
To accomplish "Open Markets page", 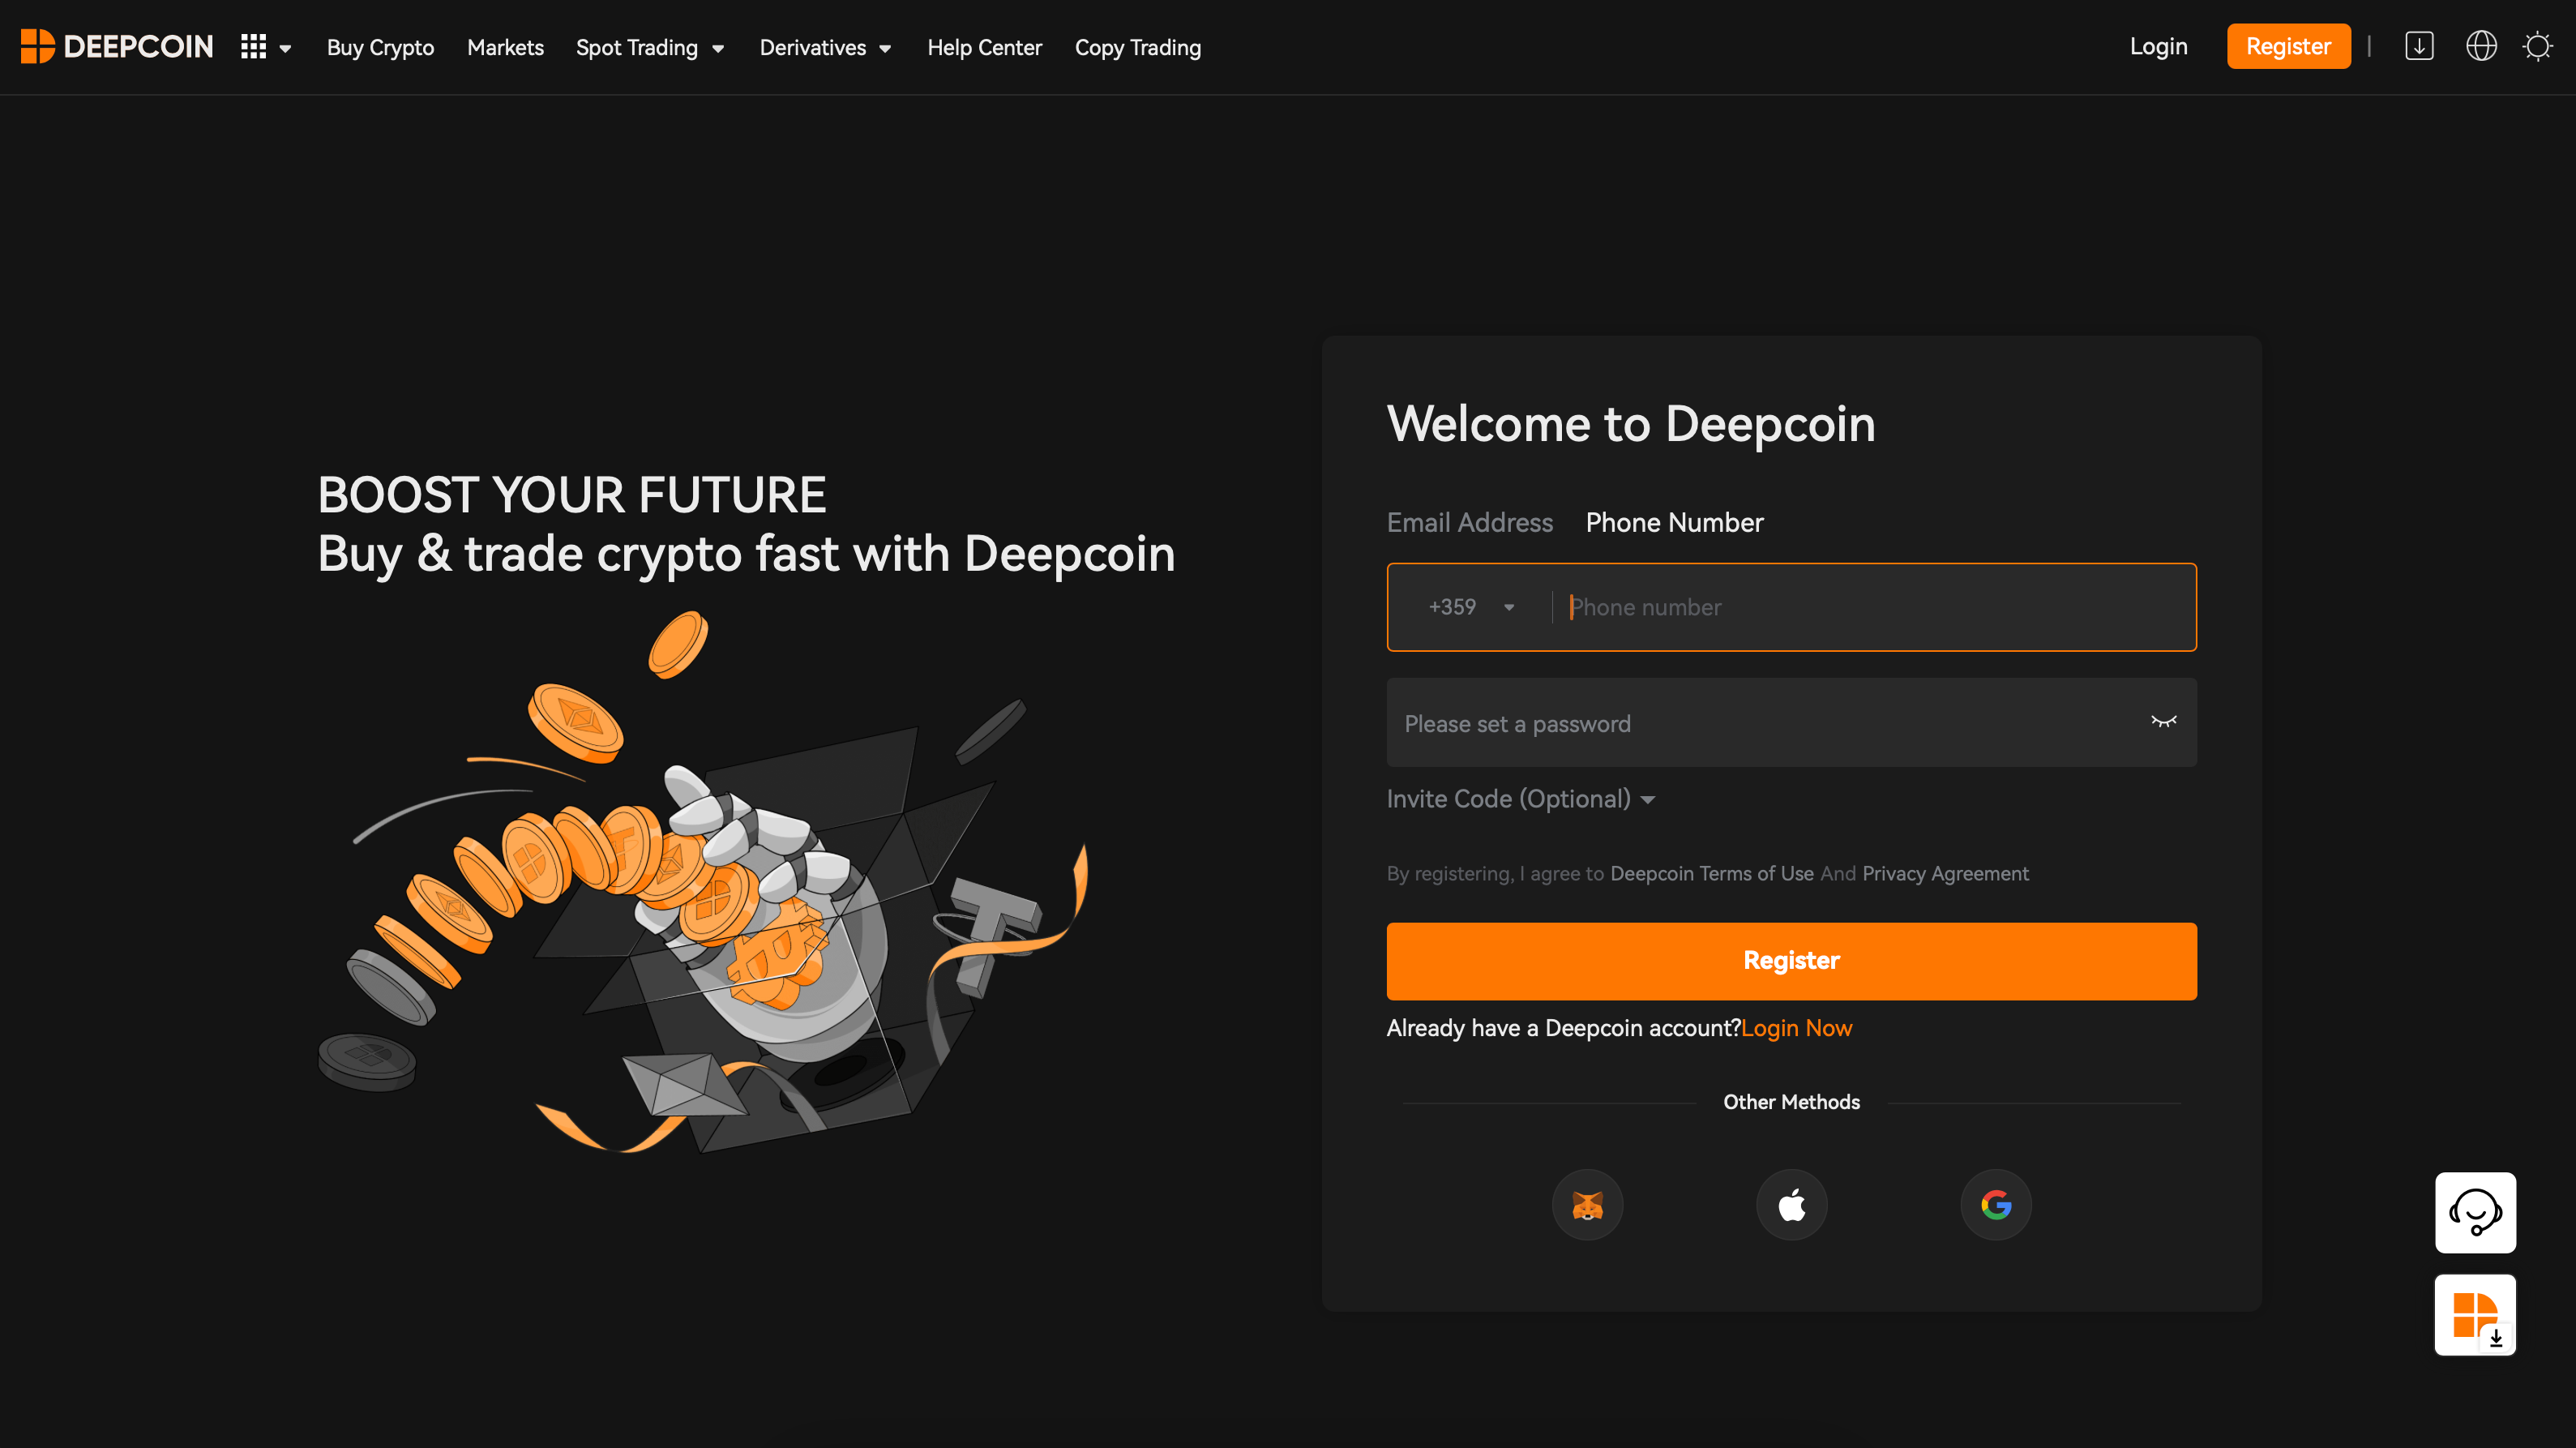I will pos(505,47).
